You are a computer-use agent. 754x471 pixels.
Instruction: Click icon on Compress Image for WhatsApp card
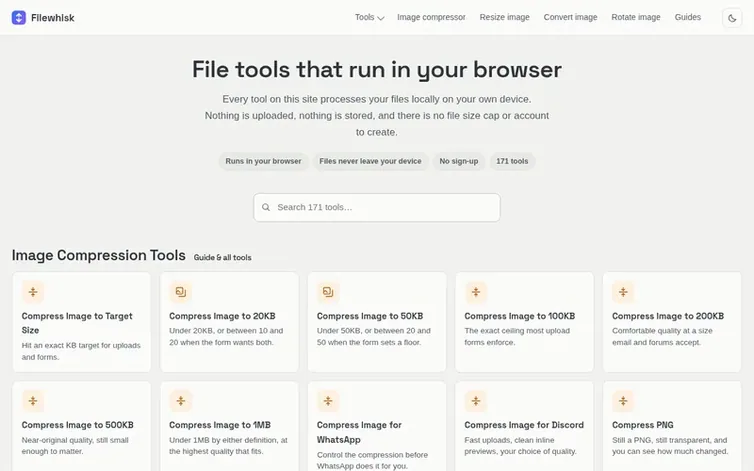pyautogui.click(x=328, y=401)
